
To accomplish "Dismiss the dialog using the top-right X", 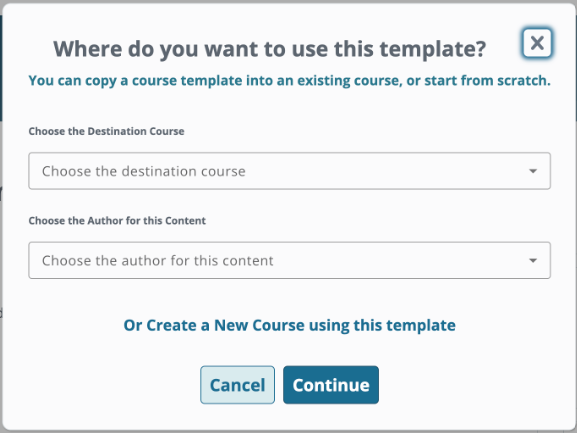I will point(537,43).
